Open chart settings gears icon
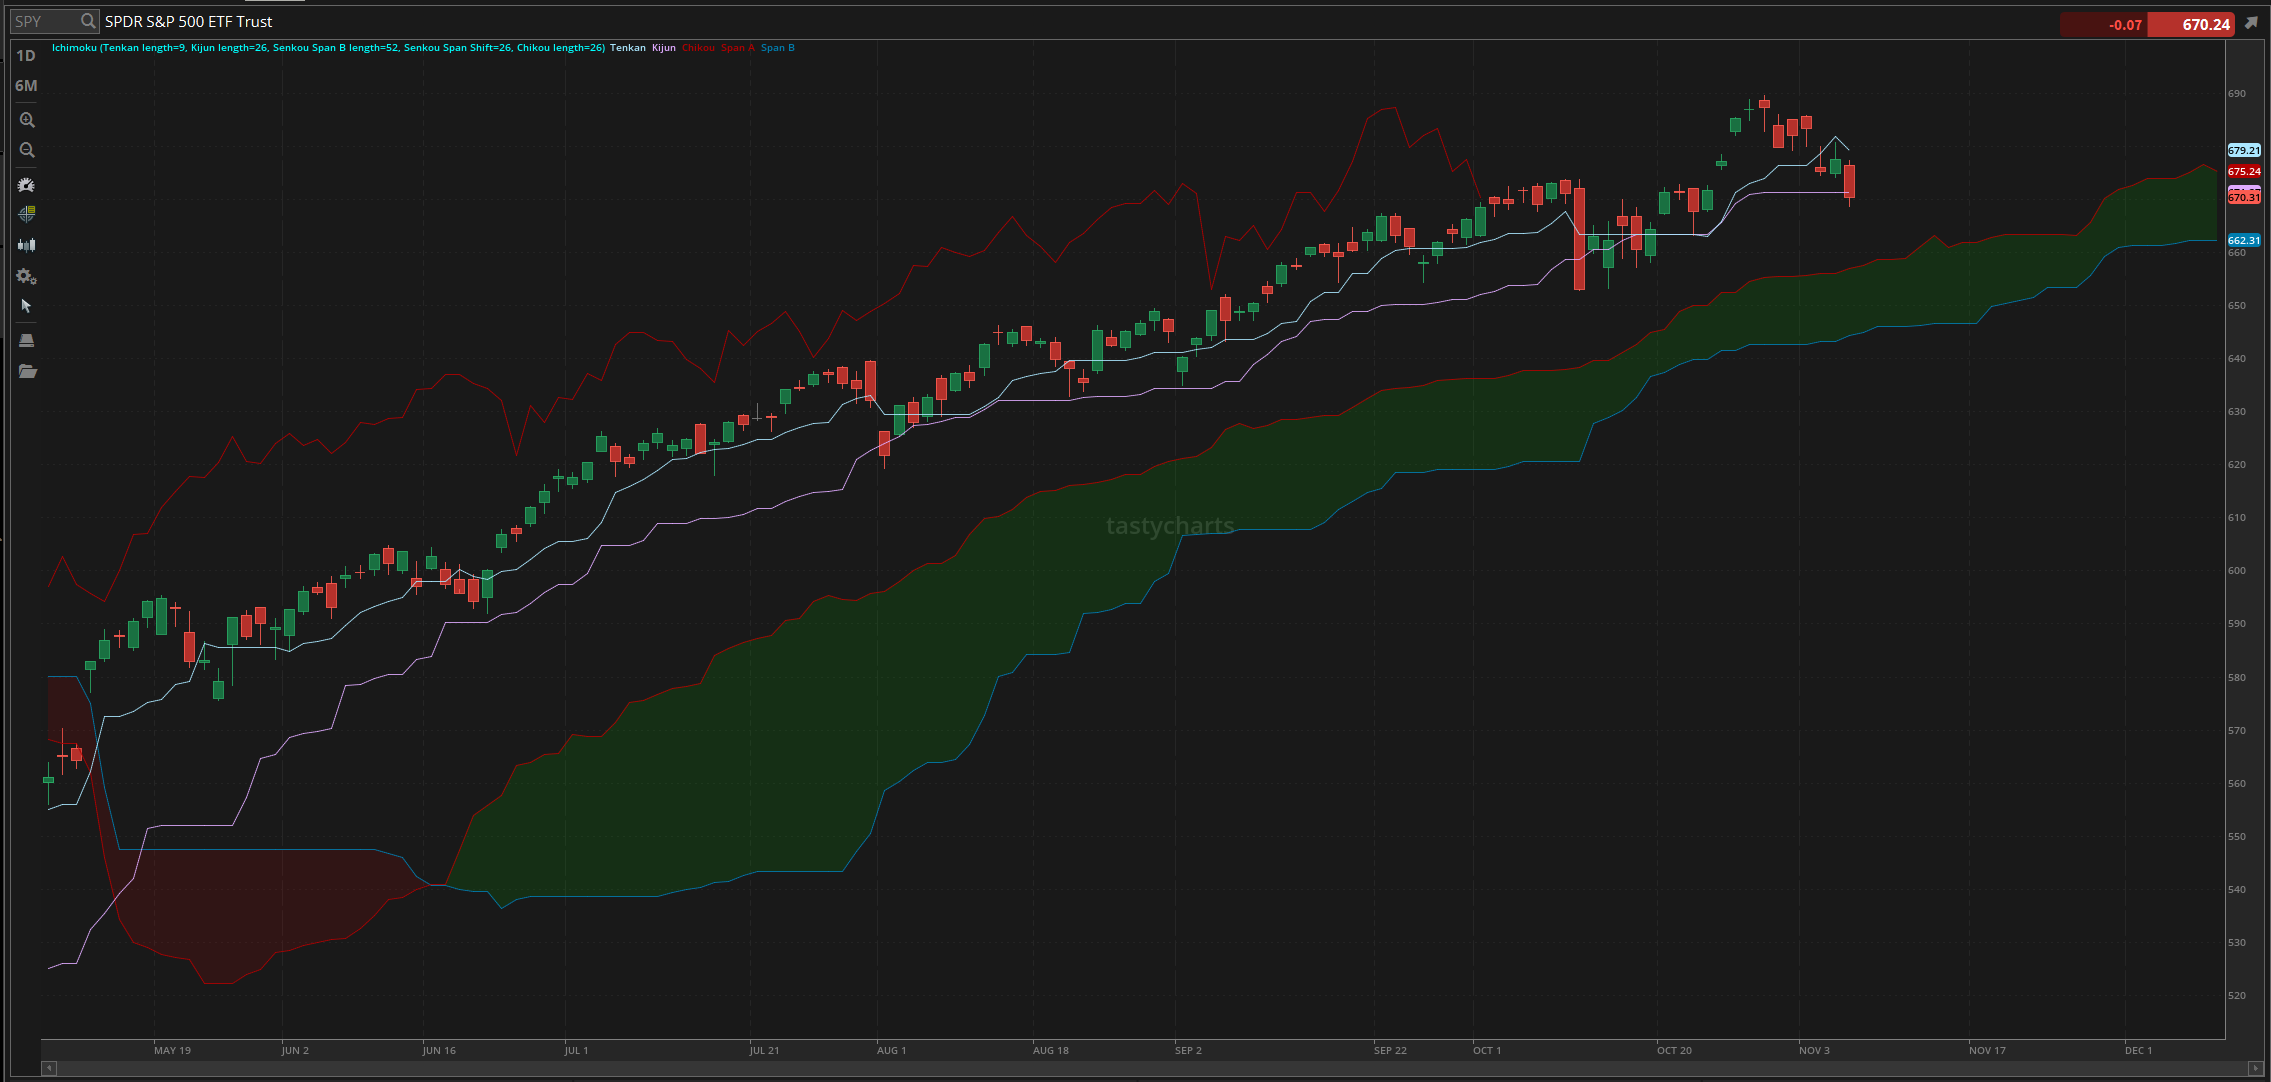The width and height of the screenshot is (2271, 1082). click(27, 276)
